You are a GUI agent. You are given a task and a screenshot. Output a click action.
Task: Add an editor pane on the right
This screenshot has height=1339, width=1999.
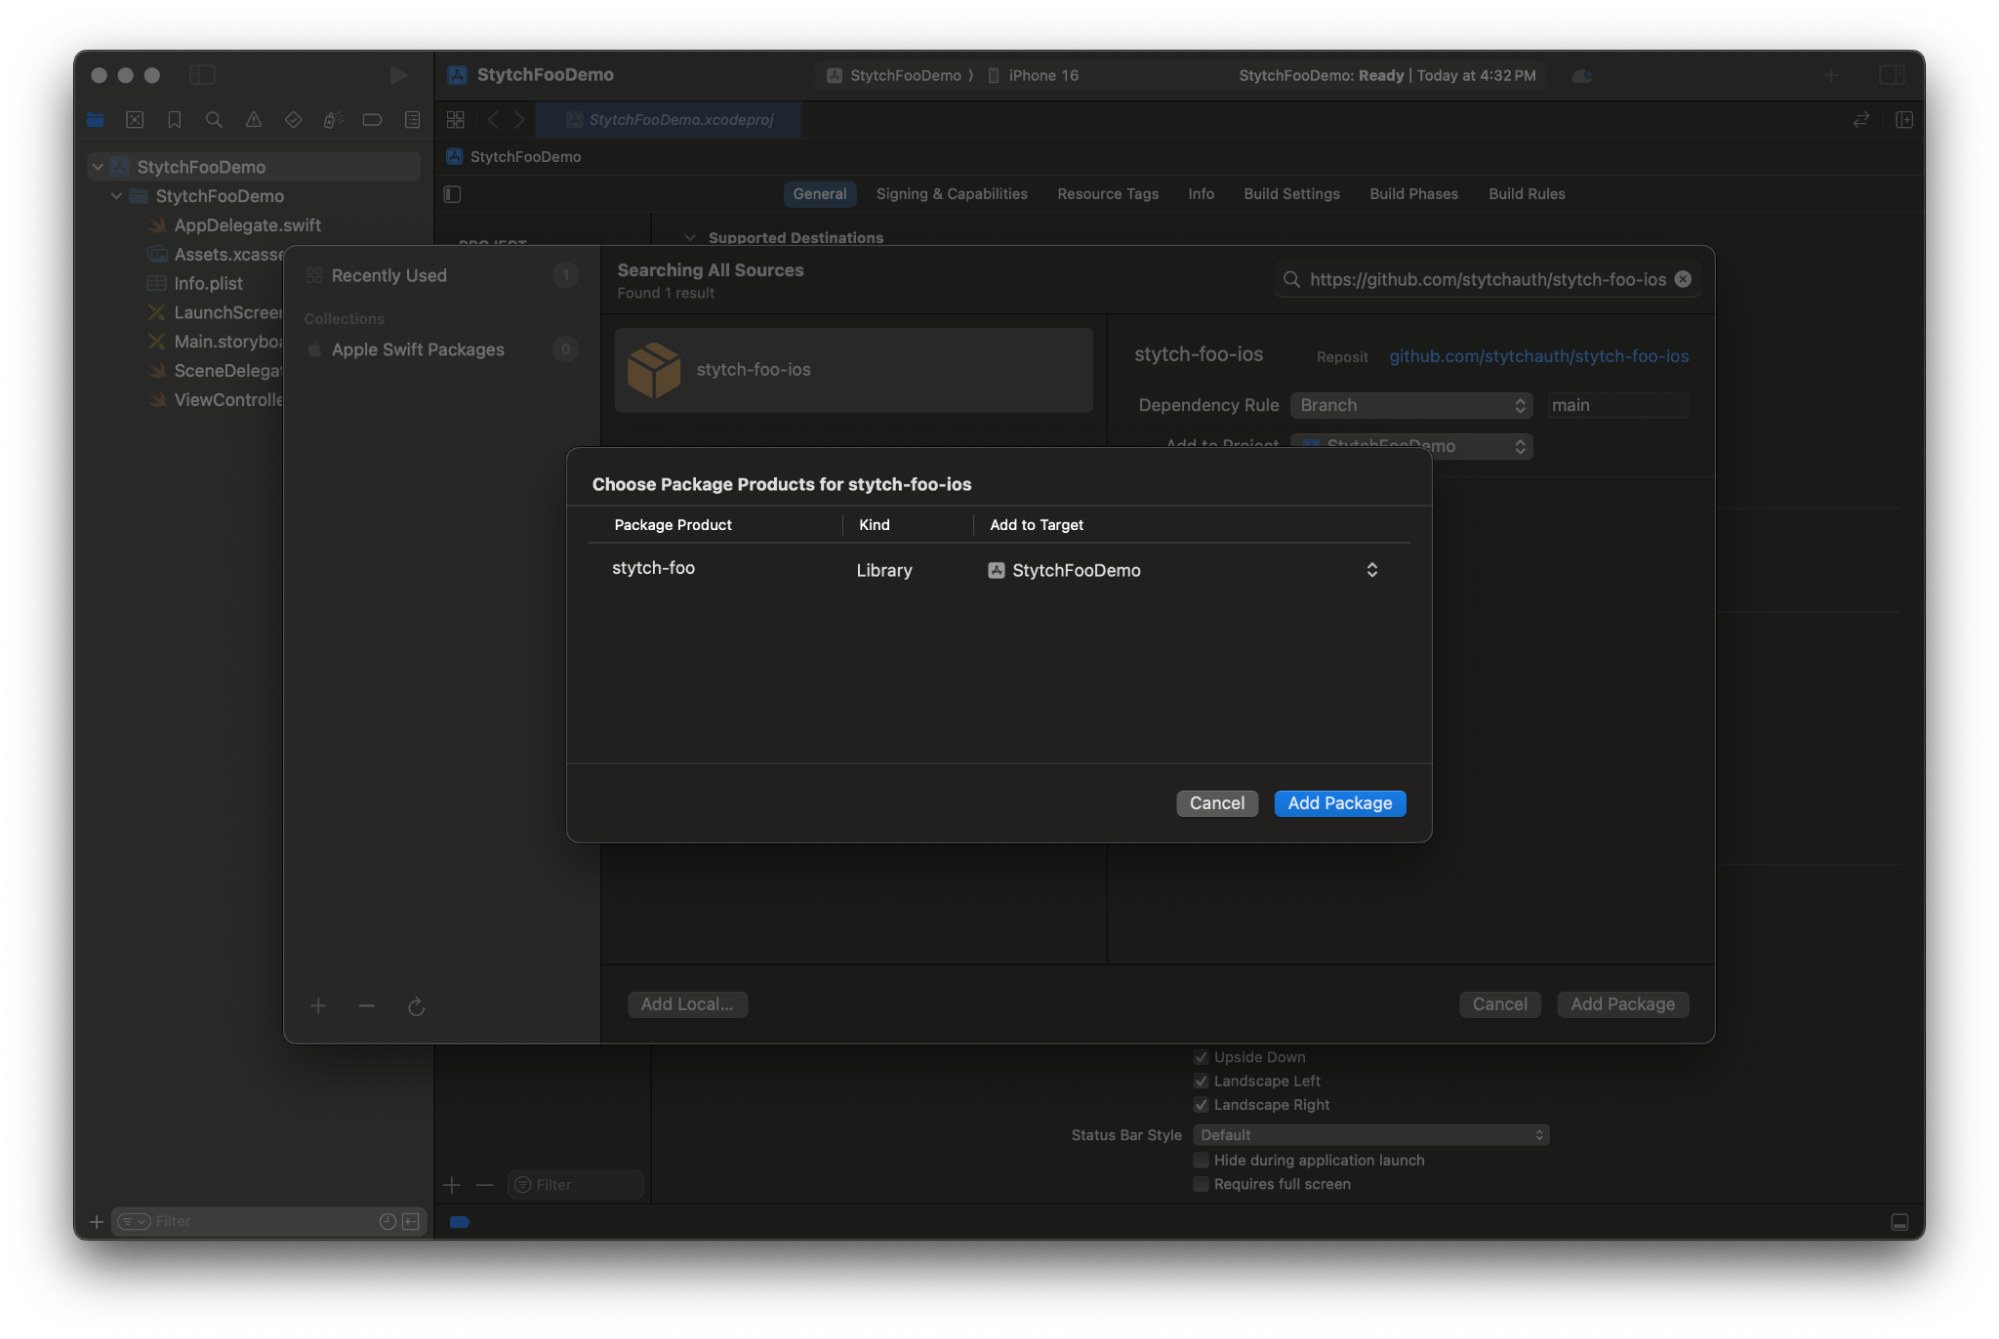(1904, 120)
